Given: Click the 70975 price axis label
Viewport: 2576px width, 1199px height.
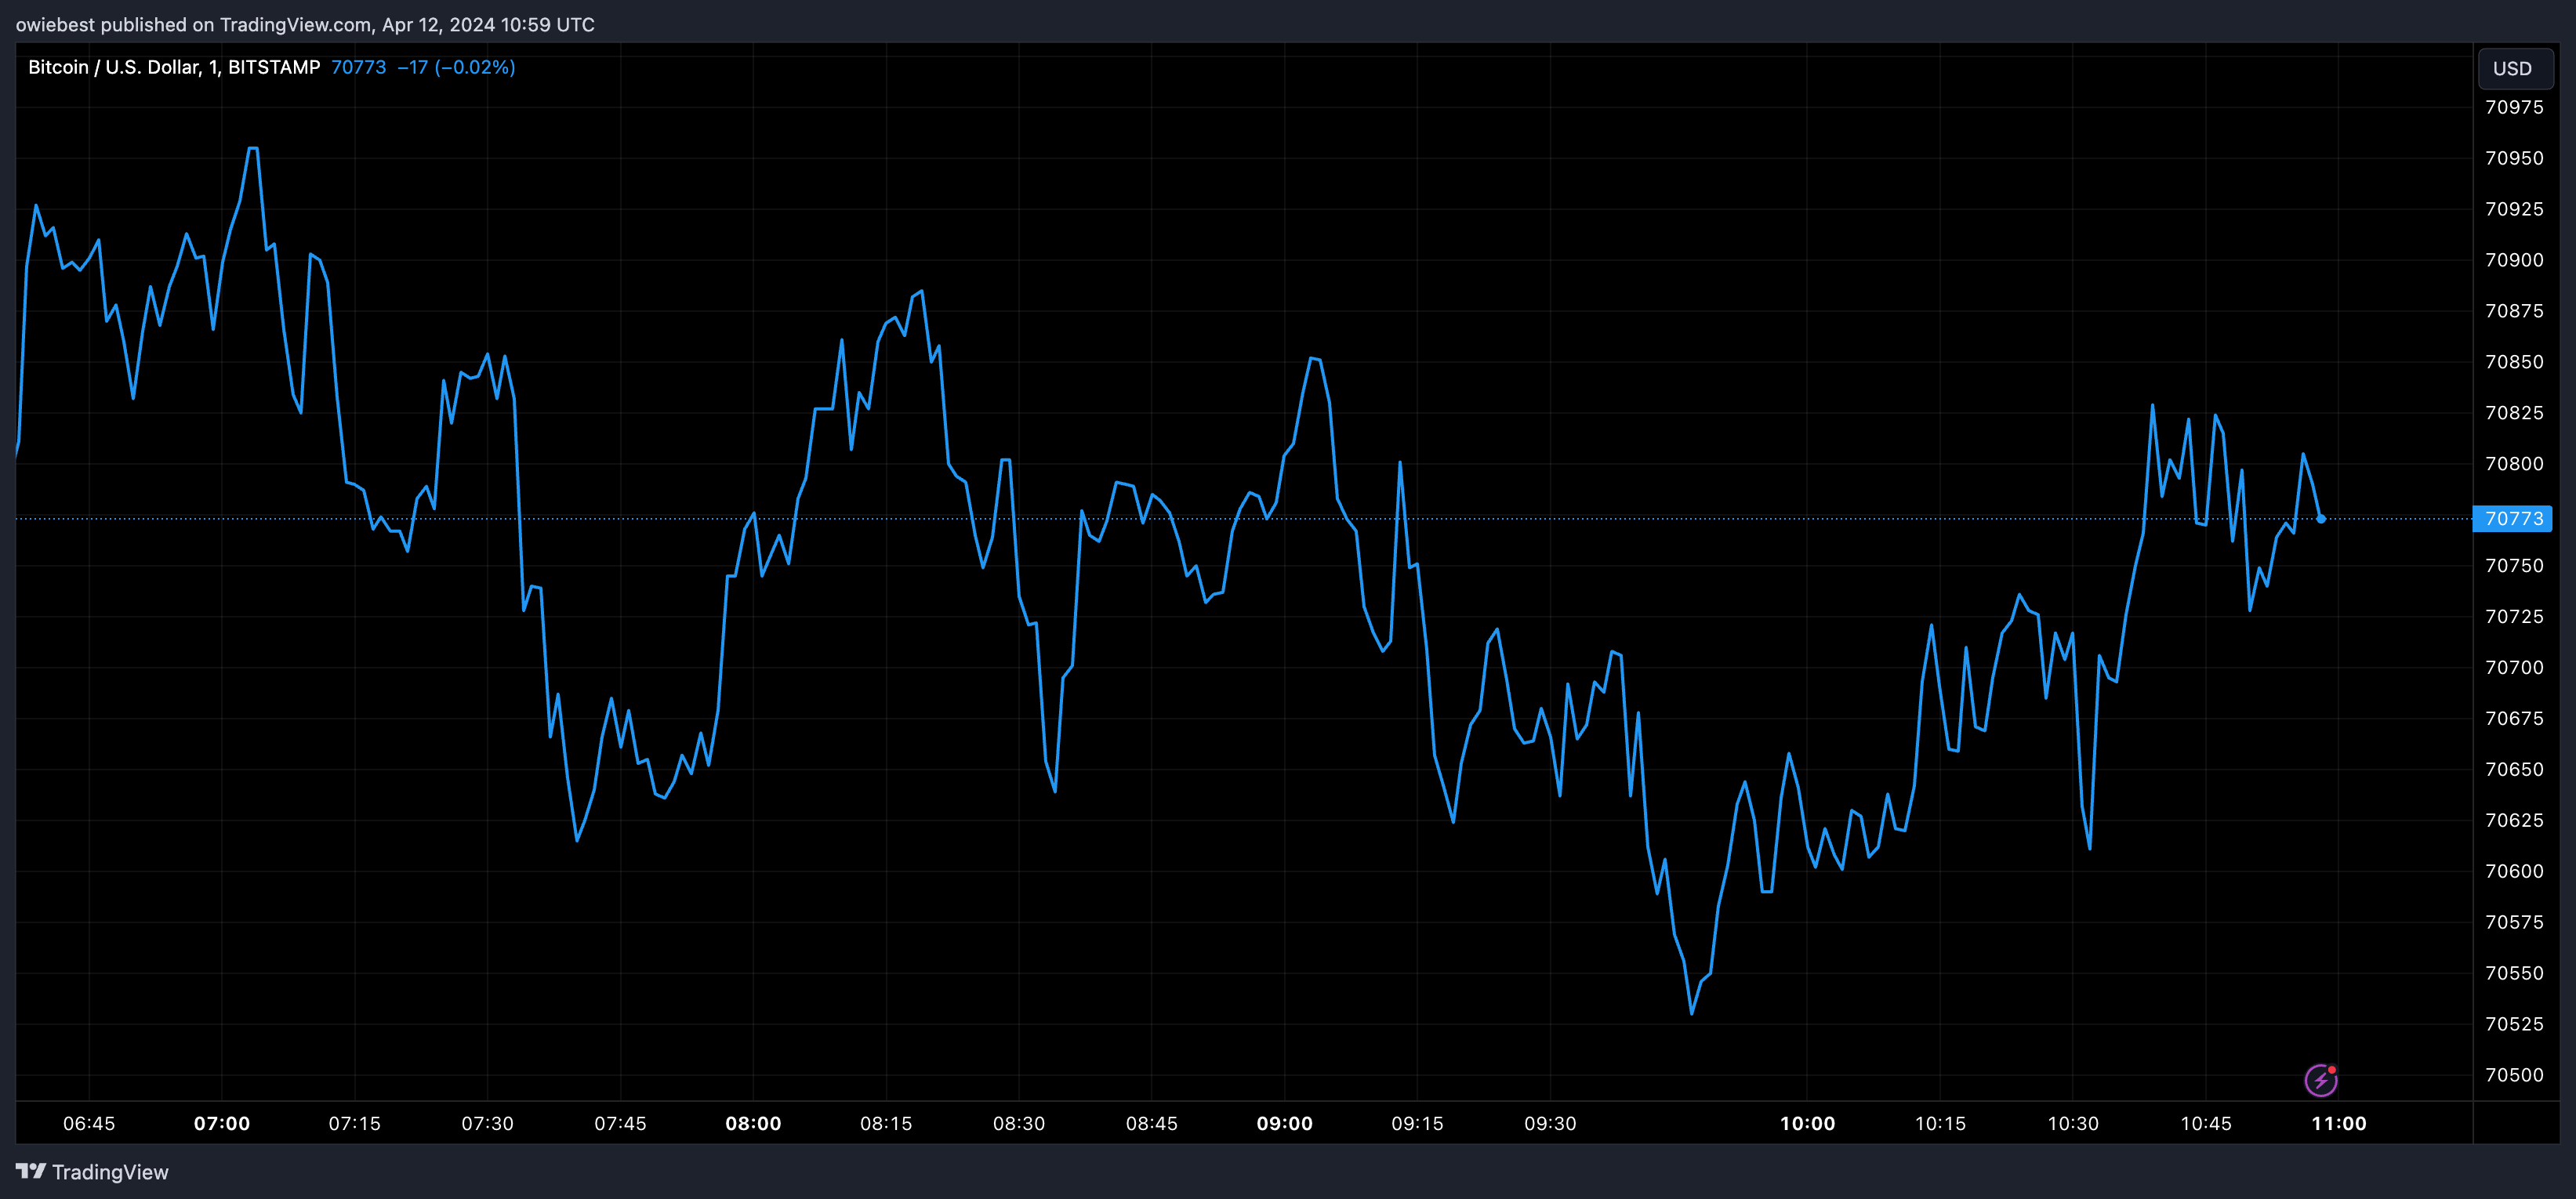Looking at the screenshot, I should 2514,107.
